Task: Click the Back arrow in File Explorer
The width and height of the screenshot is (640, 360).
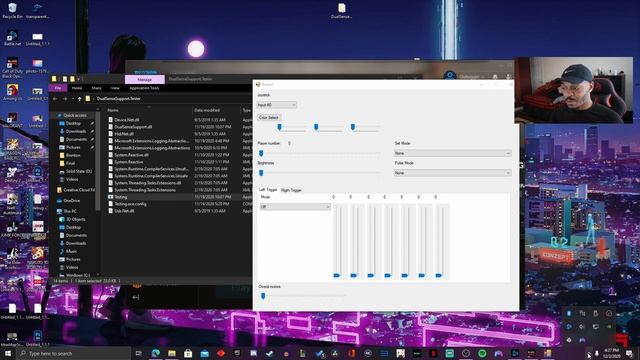Action: coord(55,99)
